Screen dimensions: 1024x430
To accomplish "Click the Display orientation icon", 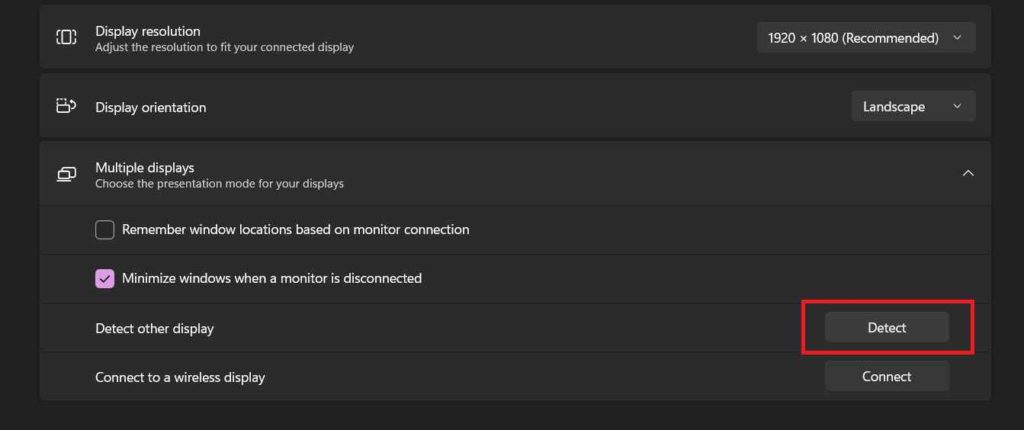I will tap(66, 106).
